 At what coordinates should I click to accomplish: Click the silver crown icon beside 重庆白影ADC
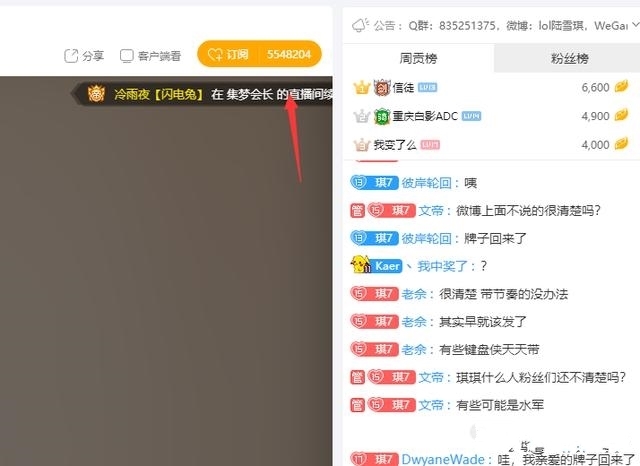point(361,116)
